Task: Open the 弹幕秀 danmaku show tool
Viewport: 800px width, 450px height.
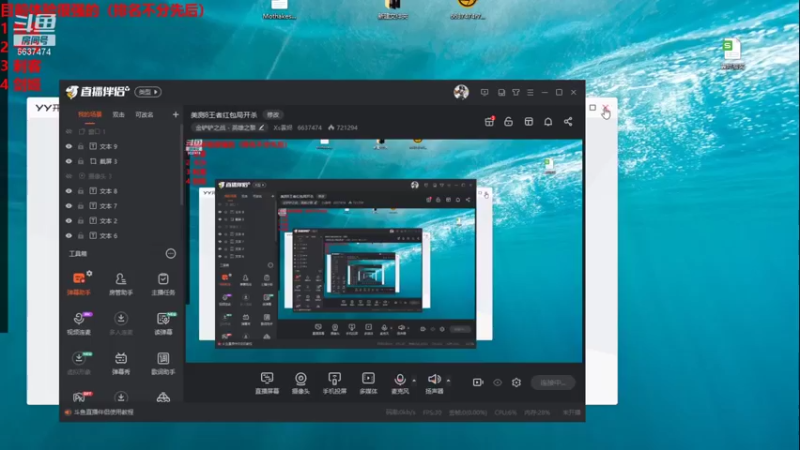Action: coord(121,363)
